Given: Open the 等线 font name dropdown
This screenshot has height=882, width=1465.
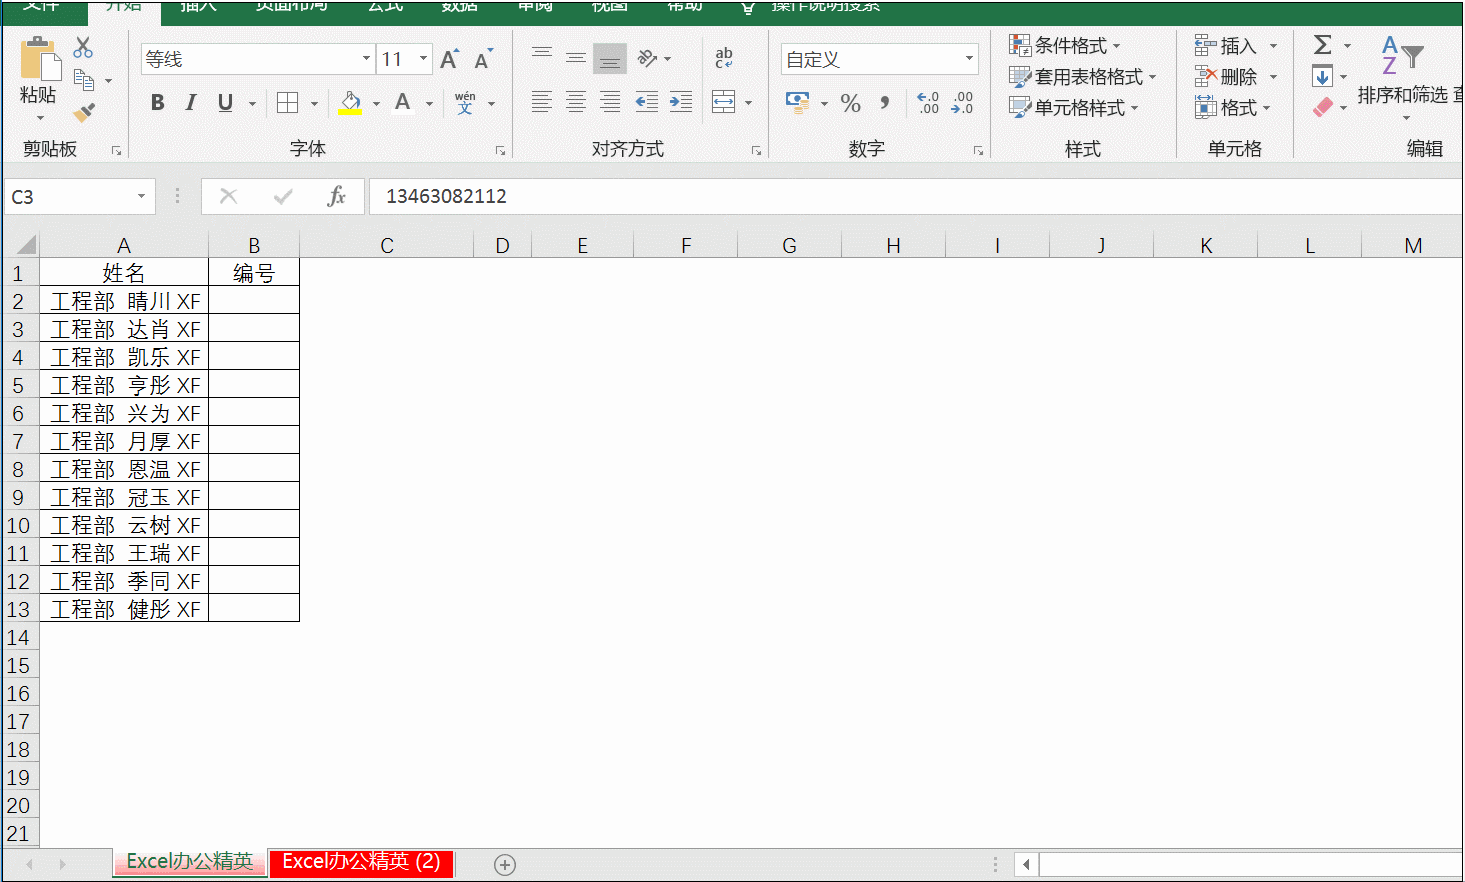Looking at the screenshot, I should pos(366,59).
